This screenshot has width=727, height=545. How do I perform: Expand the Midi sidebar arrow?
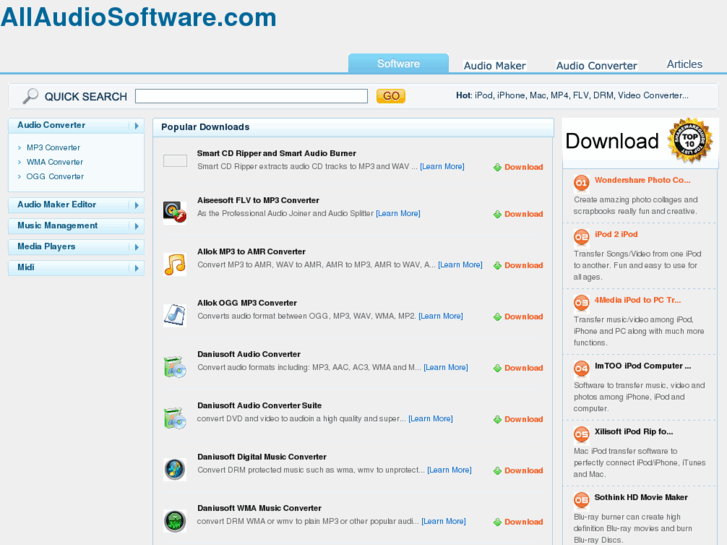tap(136, 268)
